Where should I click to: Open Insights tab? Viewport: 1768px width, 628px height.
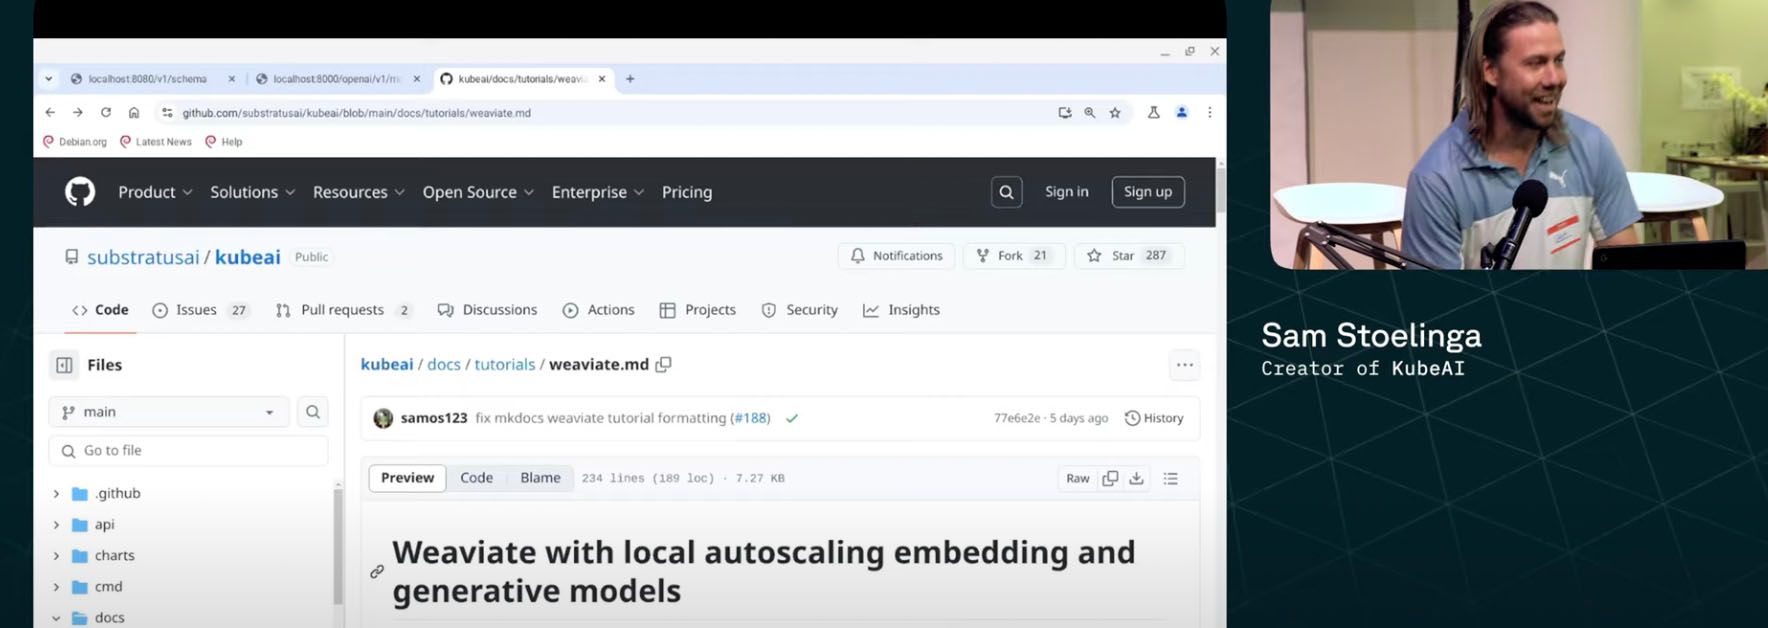tap(901, 310)
